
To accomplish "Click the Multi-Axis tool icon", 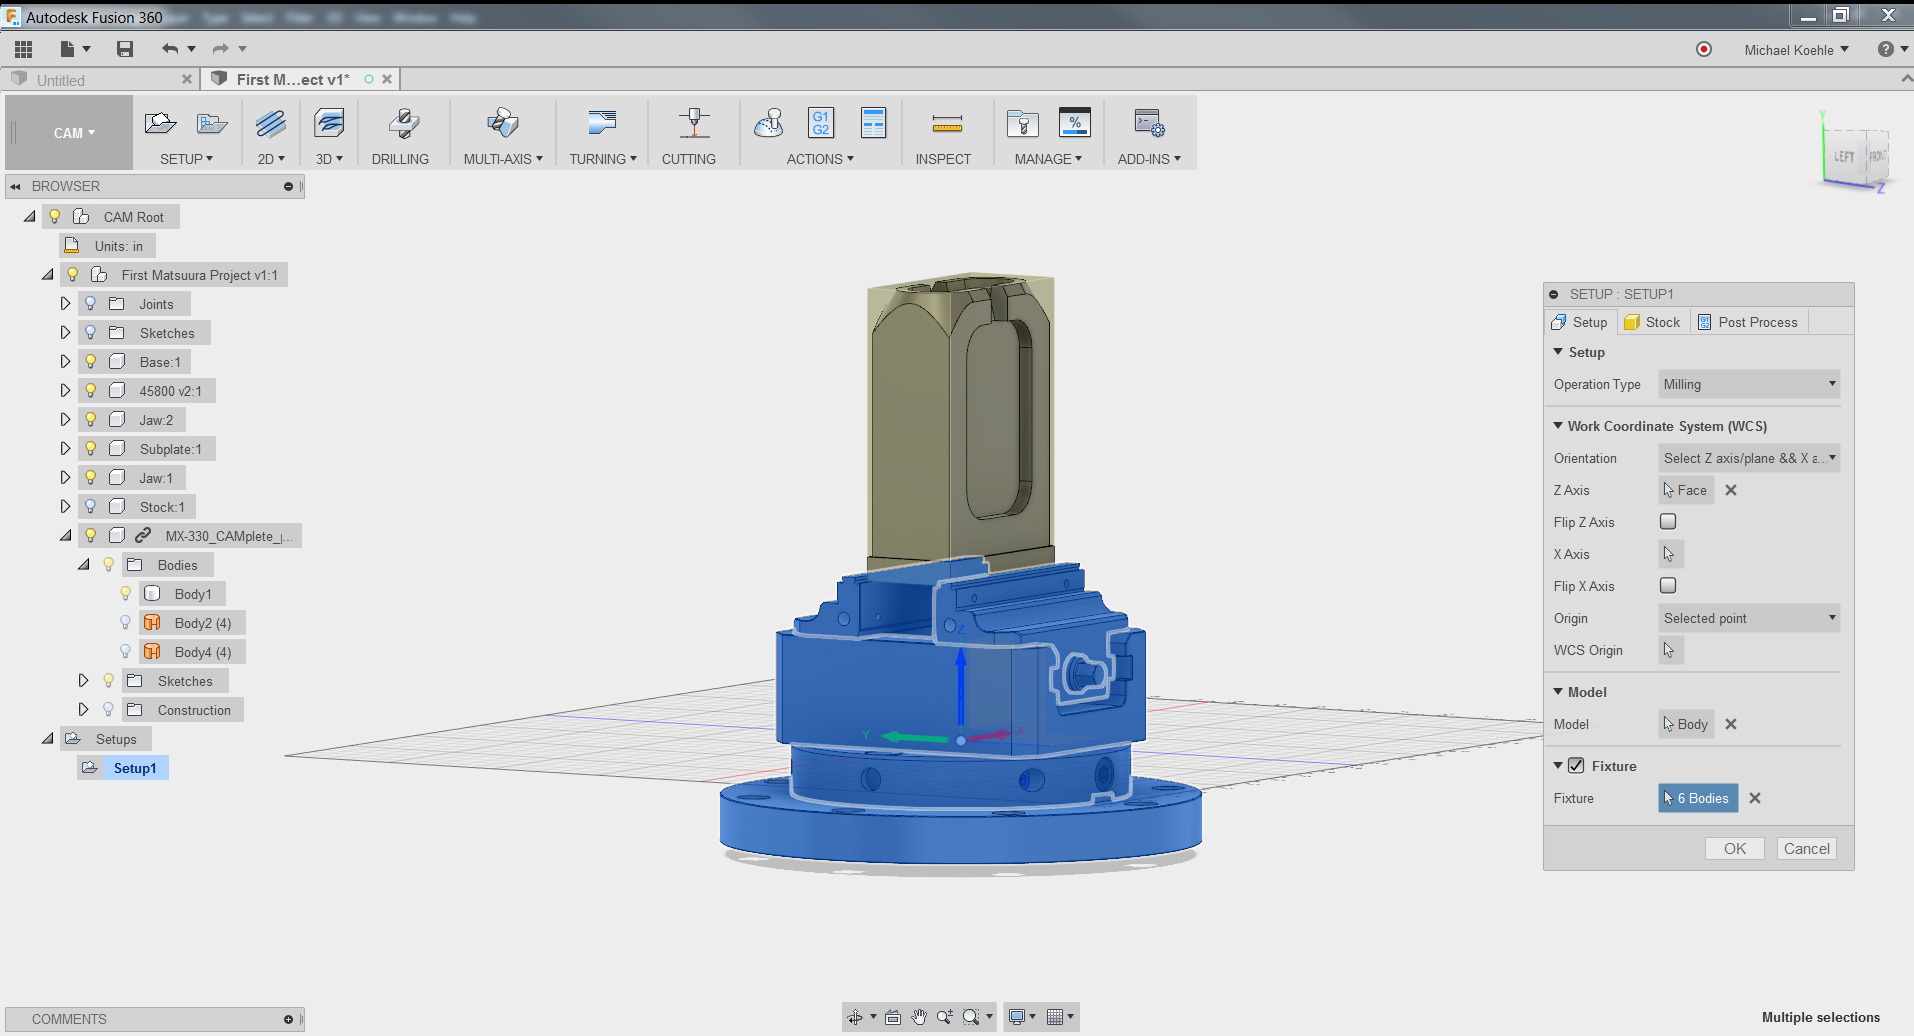I will 503,124.
